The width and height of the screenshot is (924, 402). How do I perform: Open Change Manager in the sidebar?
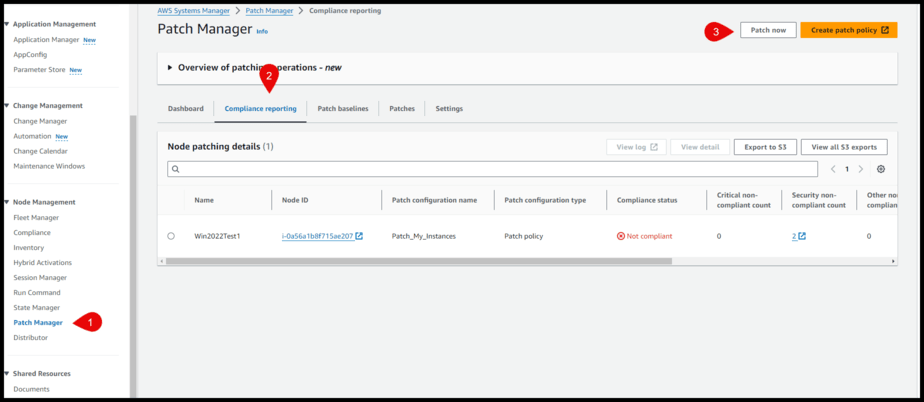point(40,121)
